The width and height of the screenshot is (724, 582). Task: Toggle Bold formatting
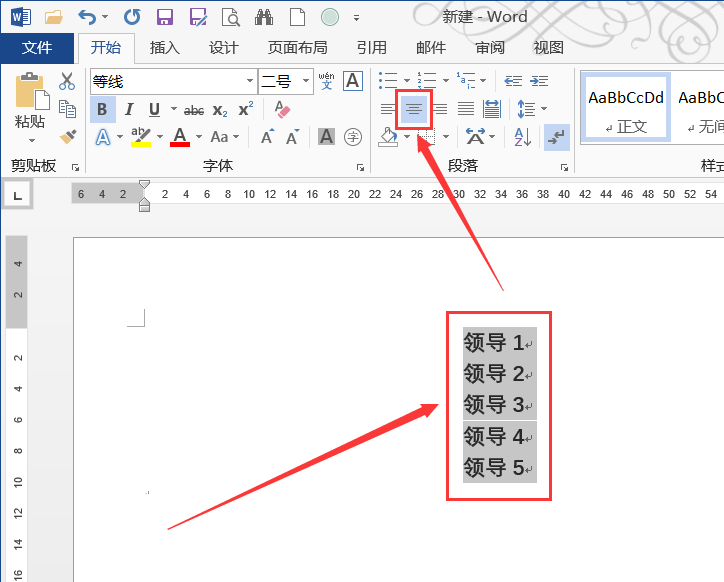pos(102,110)
